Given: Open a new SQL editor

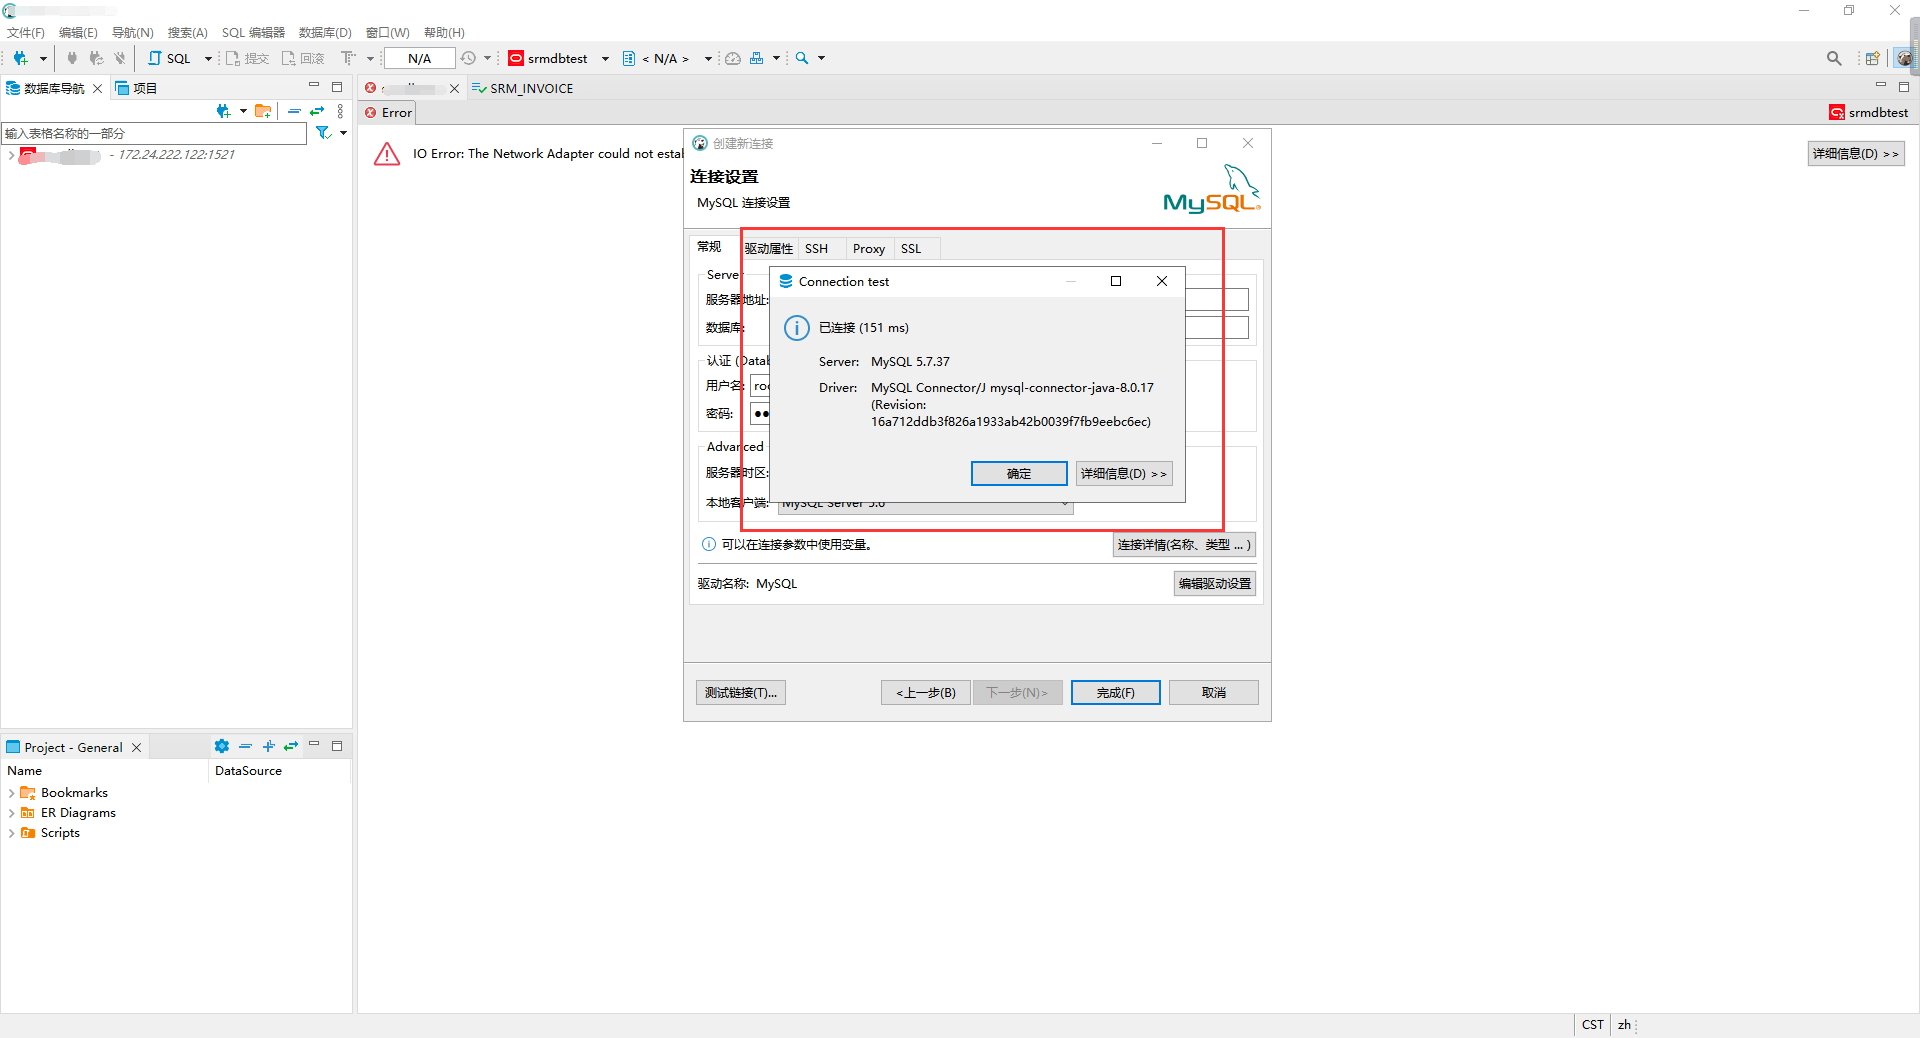Looking at the screenshot, I should point(170,58).
